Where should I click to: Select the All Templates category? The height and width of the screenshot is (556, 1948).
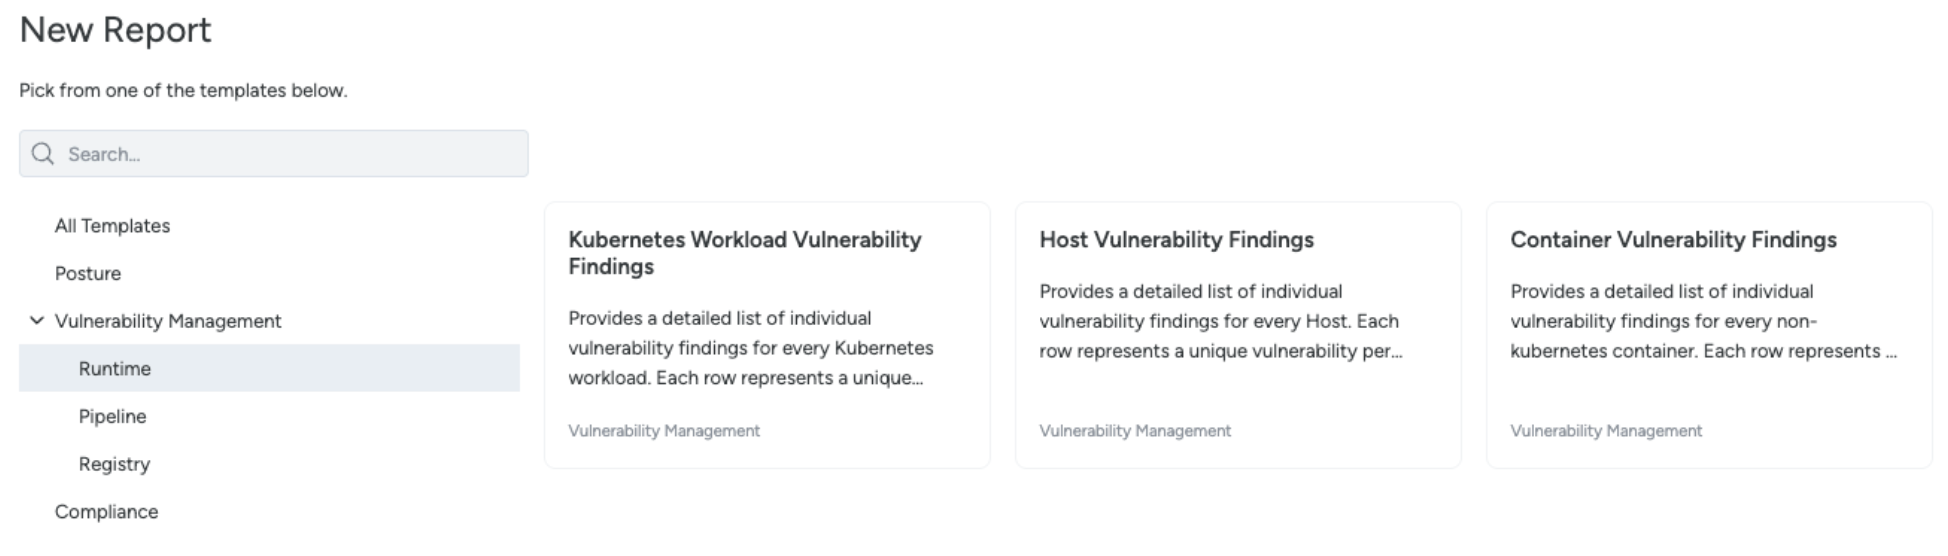(x=112, y=226)
